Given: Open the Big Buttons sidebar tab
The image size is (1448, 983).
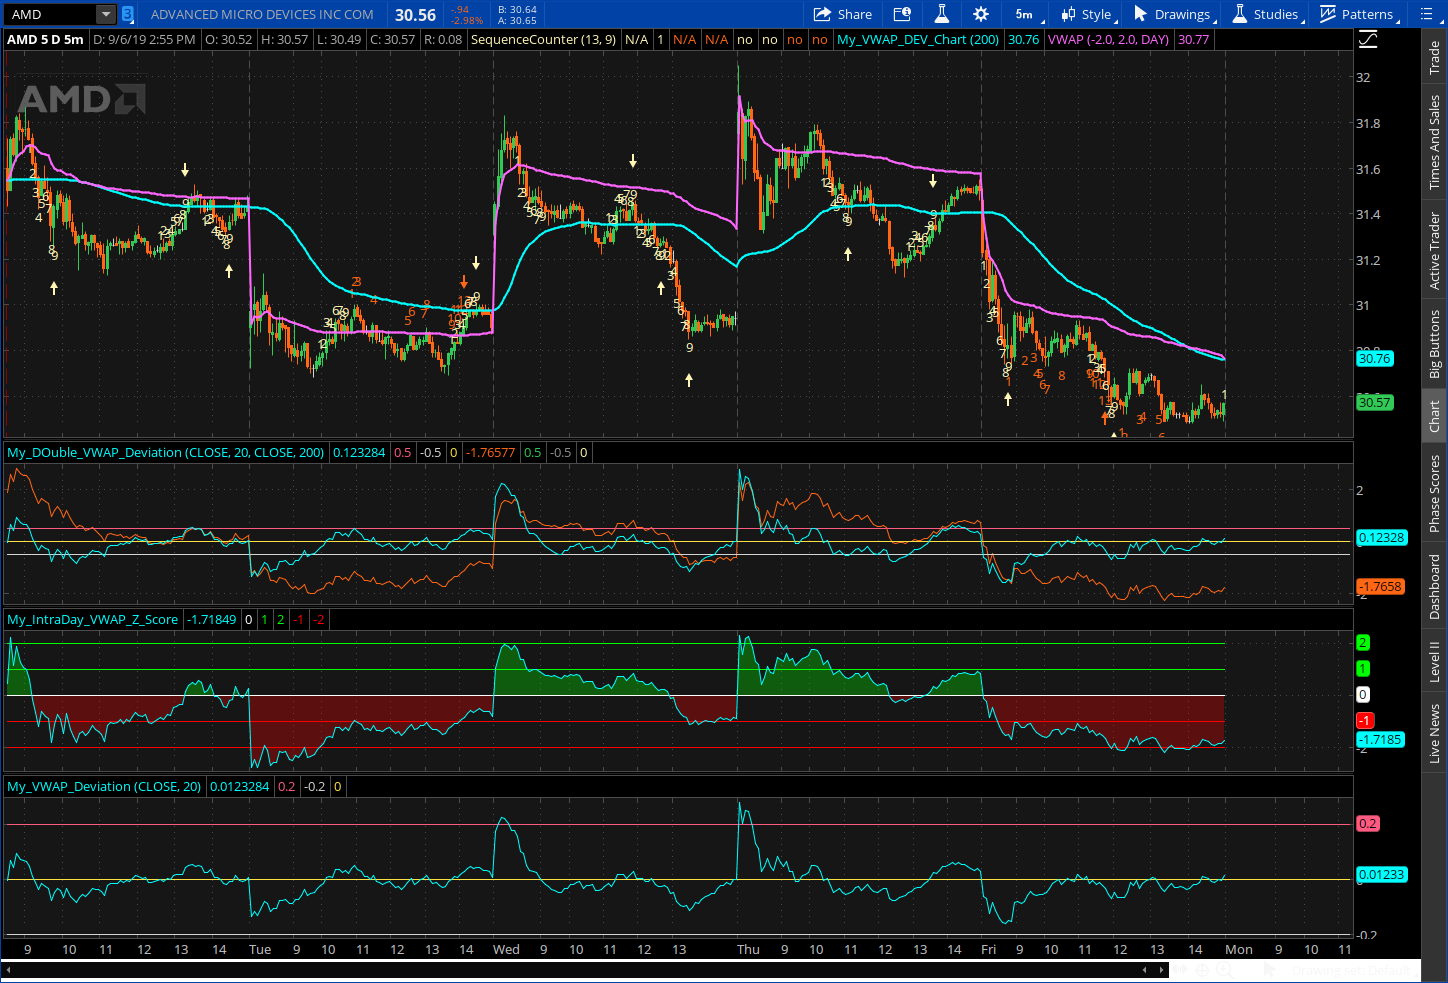Looking at the screenshot, I should (1435, 343).
